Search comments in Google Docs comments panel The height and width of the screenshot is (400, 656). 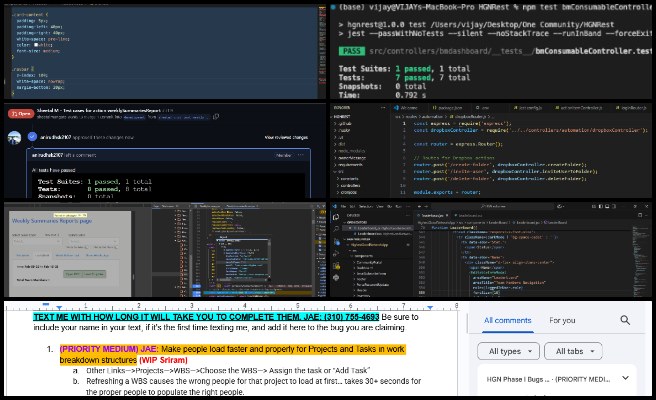point(625,320)
